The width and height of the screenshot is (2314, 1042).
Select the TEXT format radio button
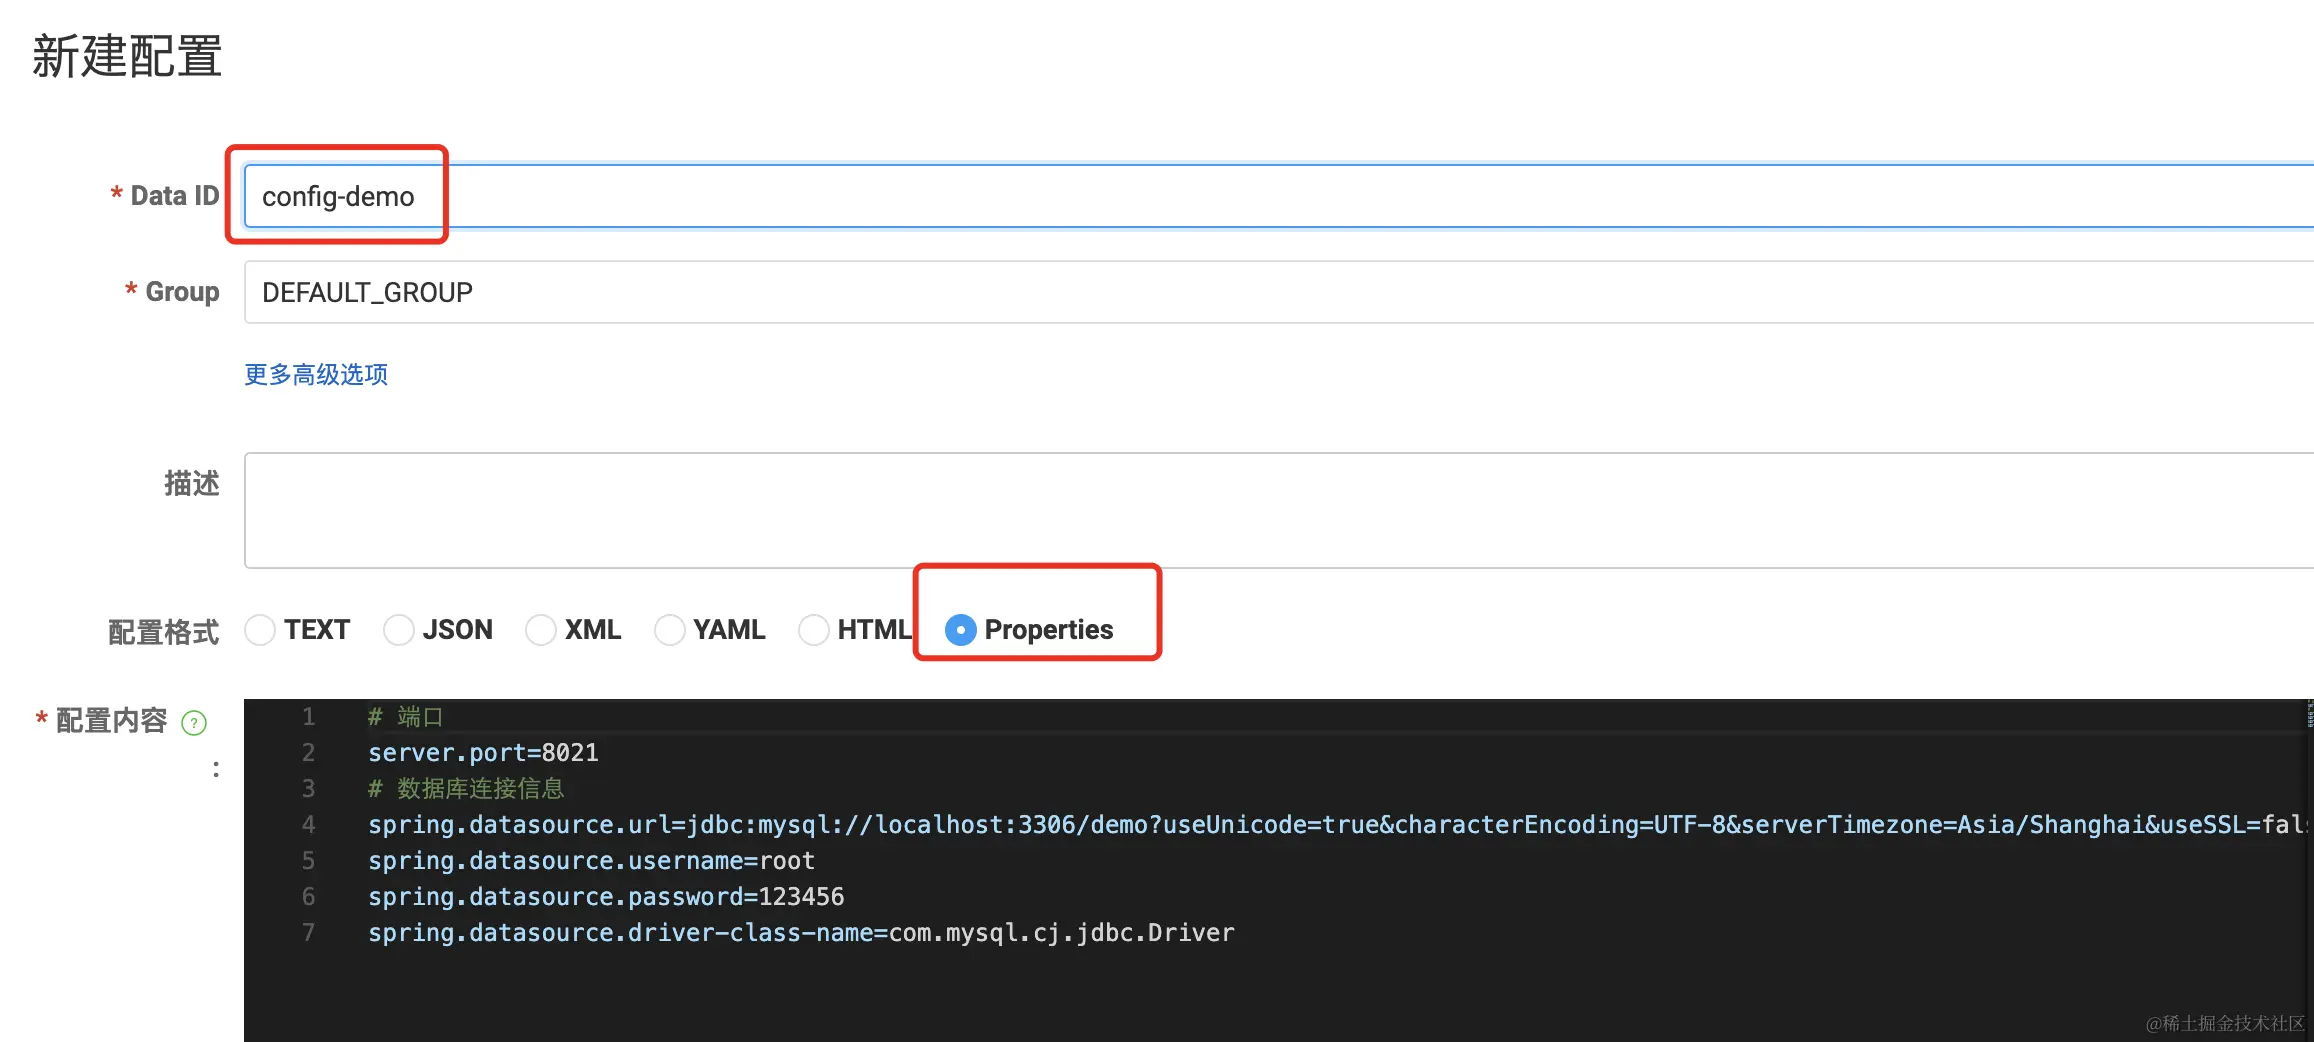point(260,630)
